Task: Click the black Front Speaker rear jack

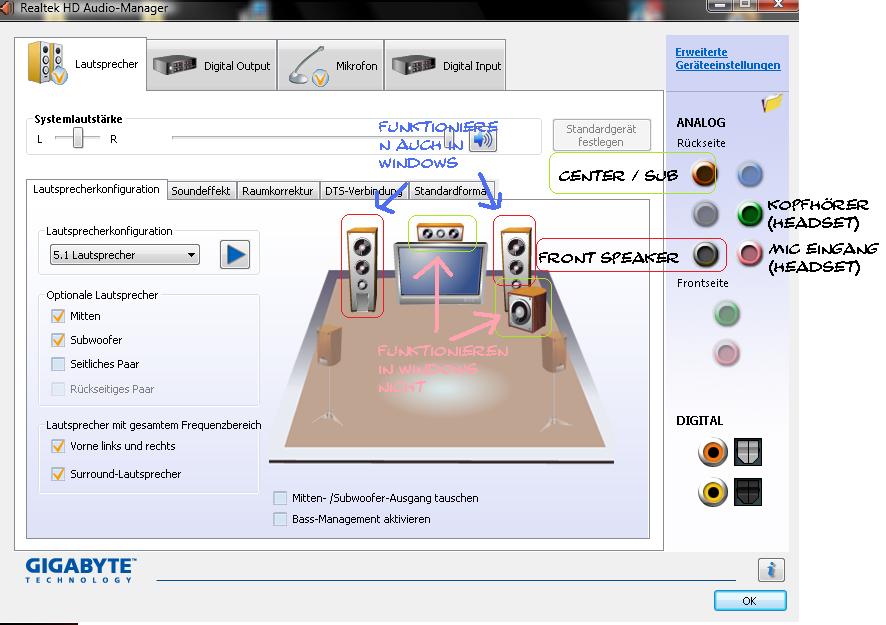Action: (705, 255)
